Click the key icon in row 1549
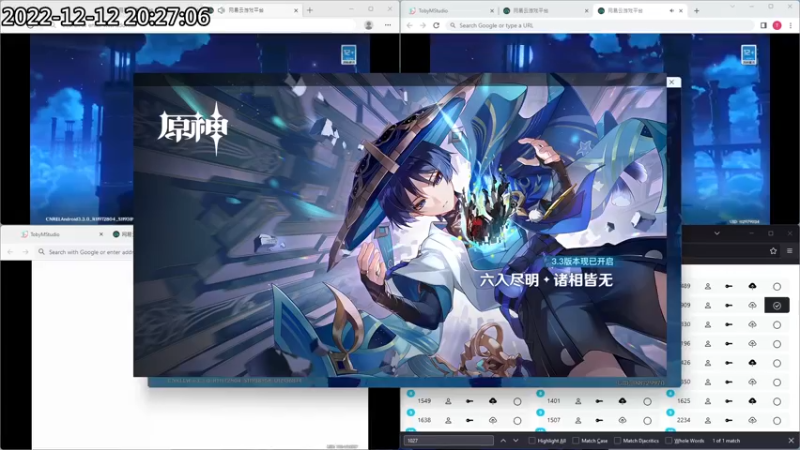 (469, 402)
